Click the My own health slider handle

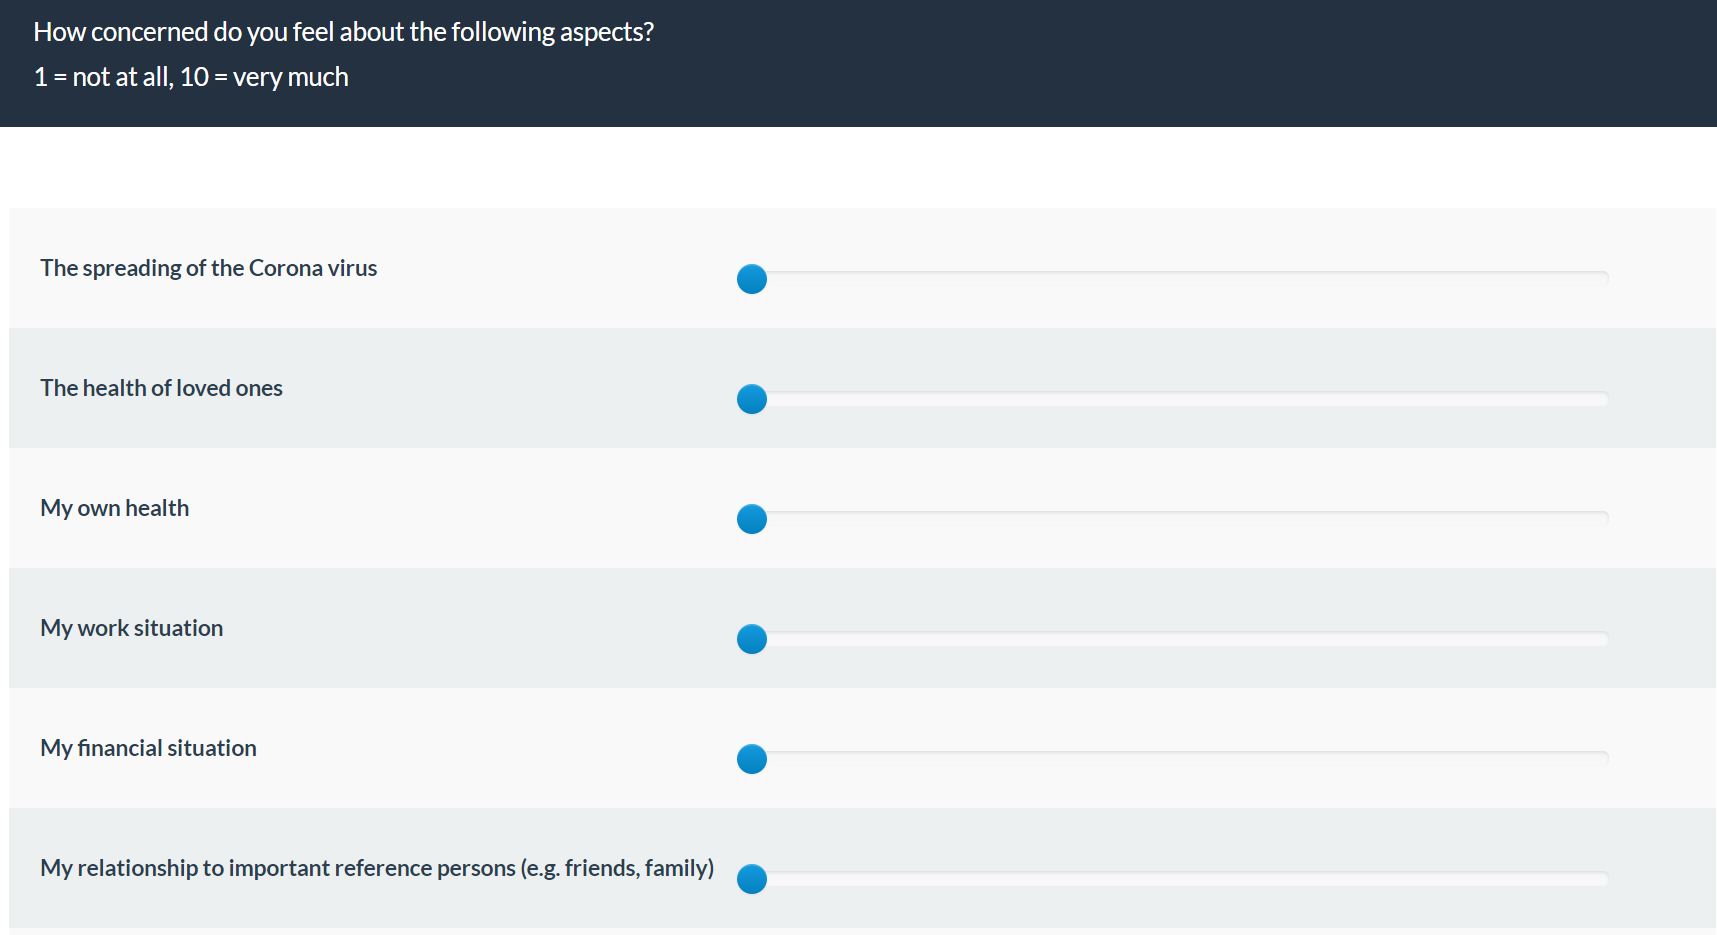point(752,519)
